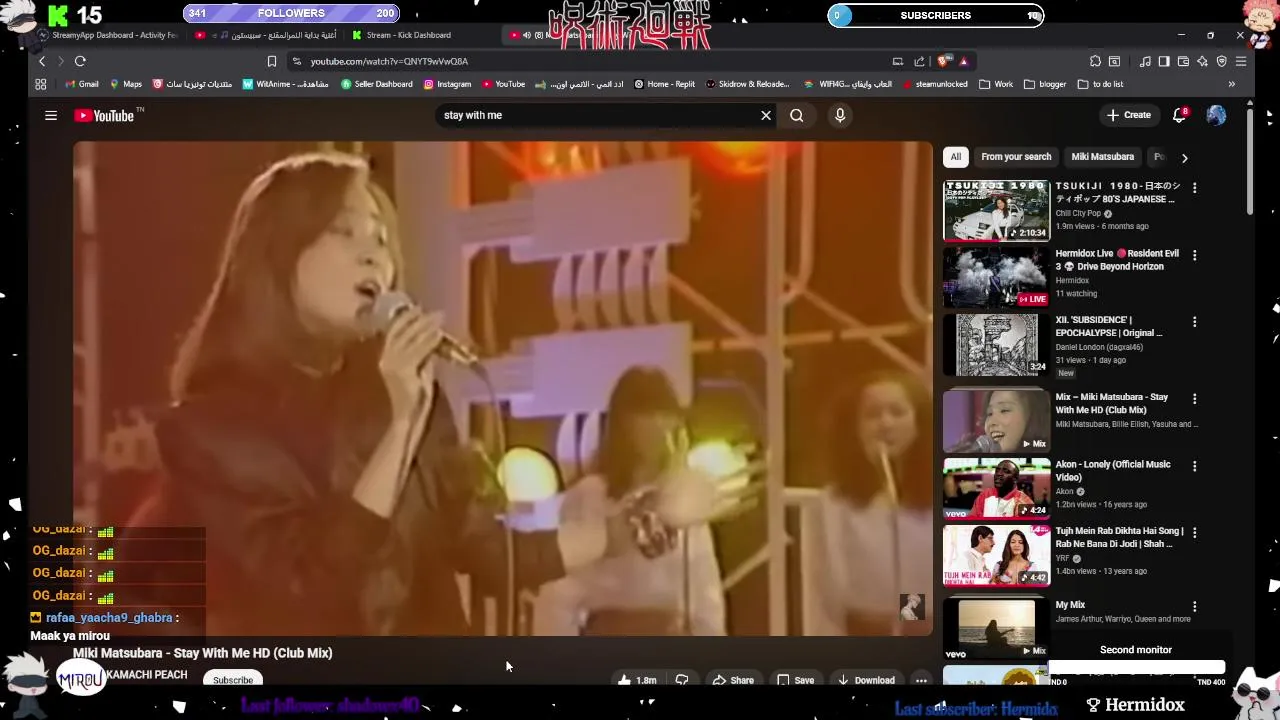Bookmark this page using bookmark icon

point(271,61)
